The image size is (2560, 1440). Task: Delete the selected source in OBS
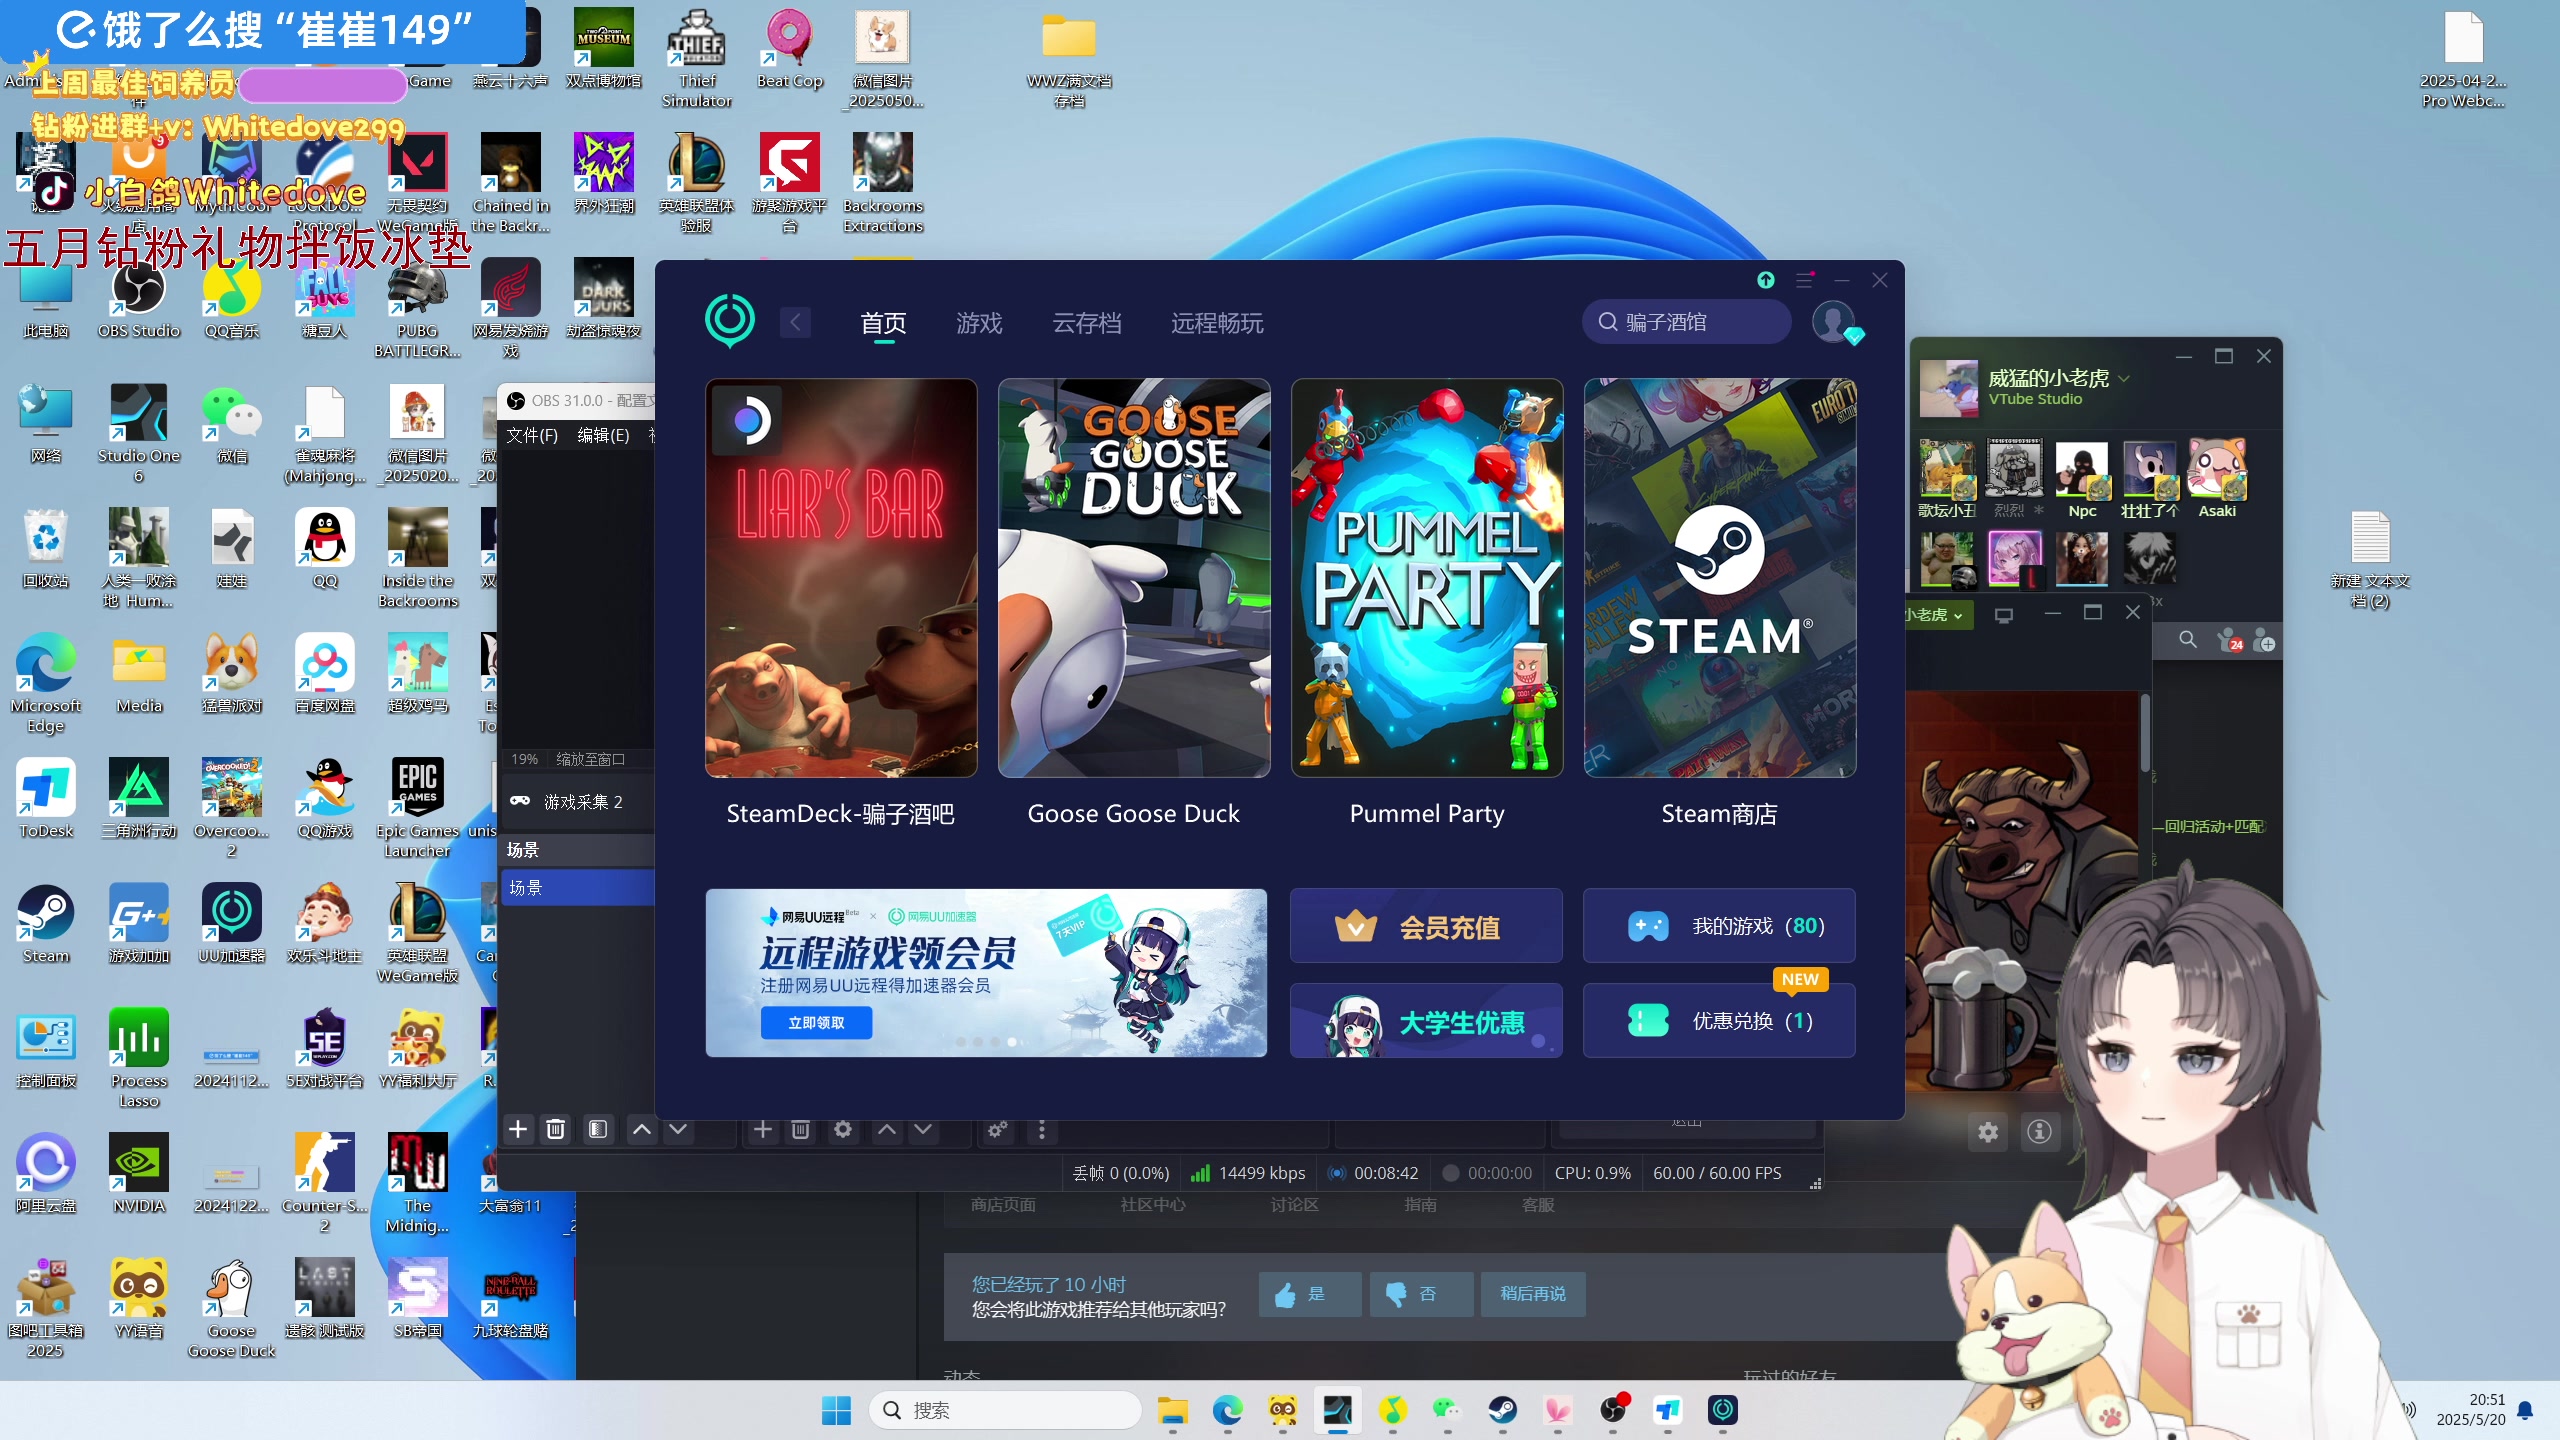point(800,1129)
